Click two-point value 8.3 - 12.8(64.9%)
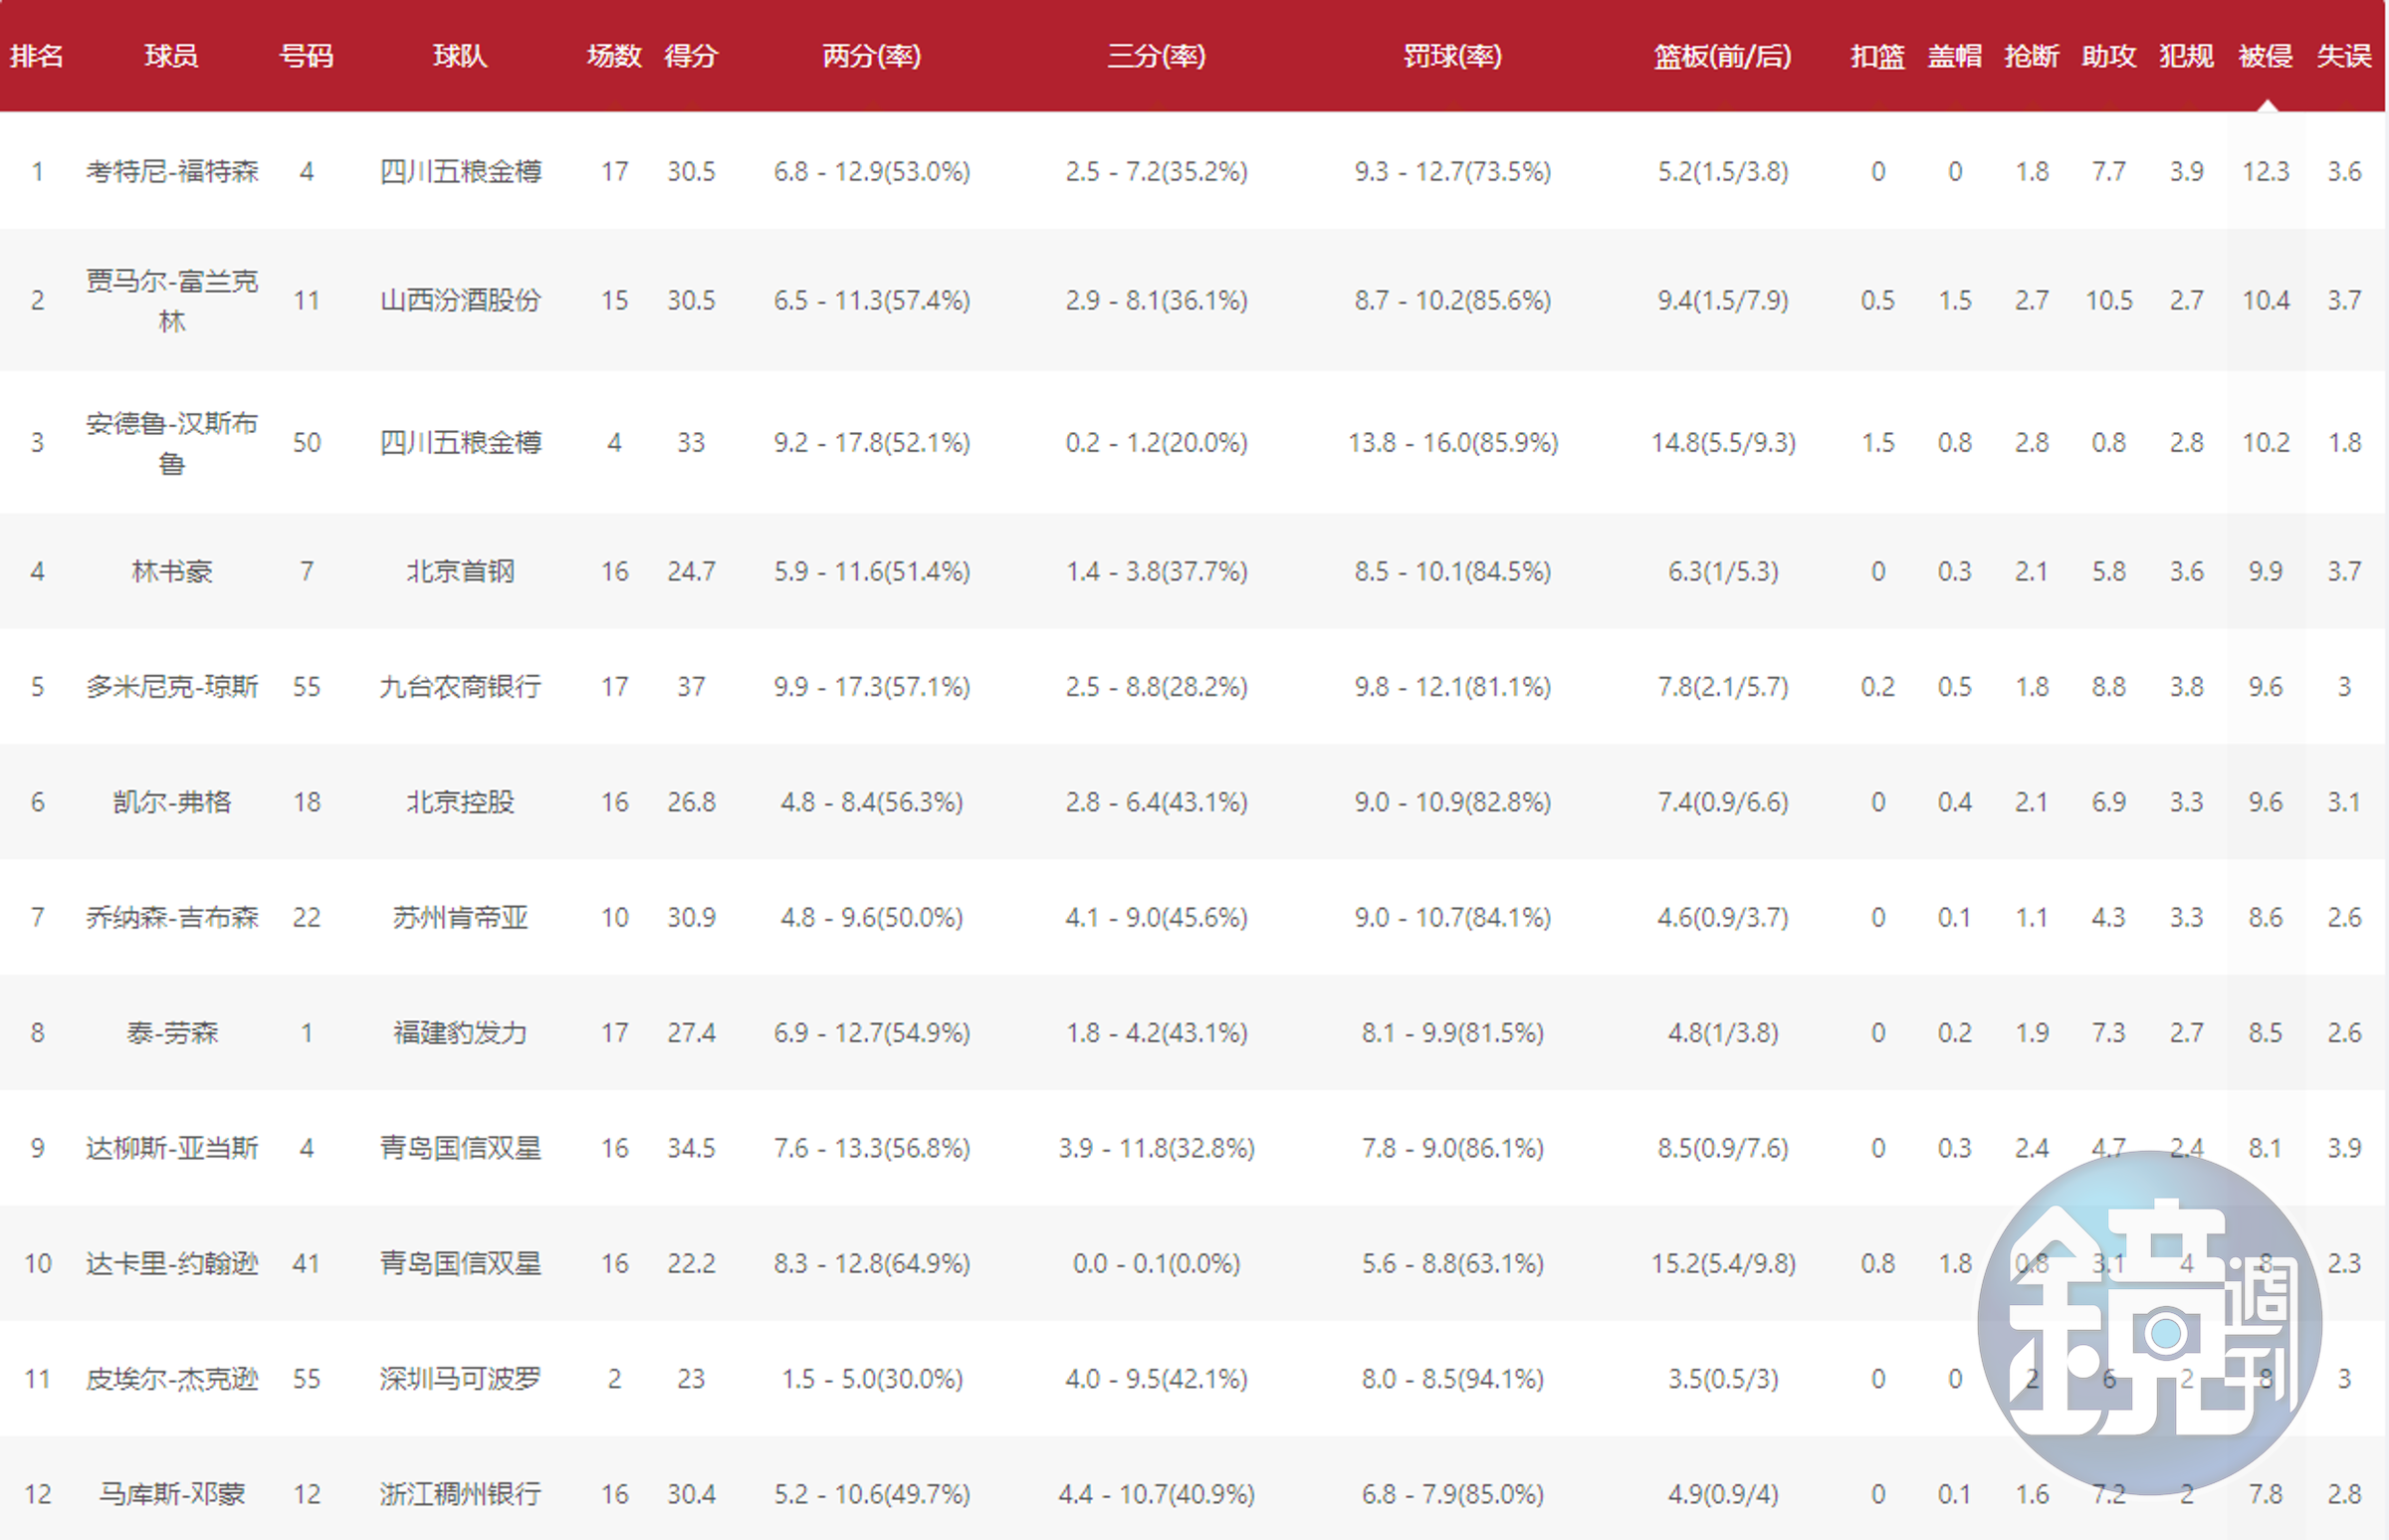Viewport: 2389px width, 1540px height. click(872, 1263)
